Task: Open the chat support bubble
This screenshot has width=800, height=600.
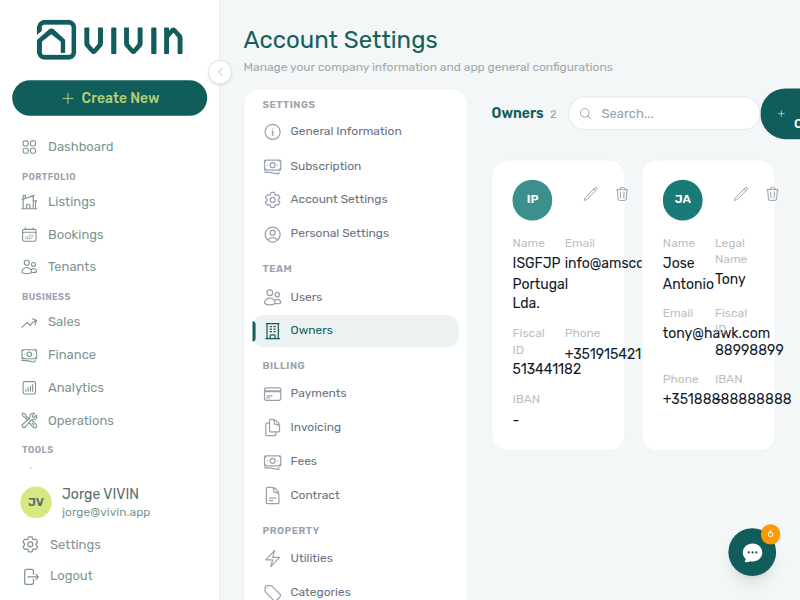Action: pyautogui.click(x=752, y=552)
